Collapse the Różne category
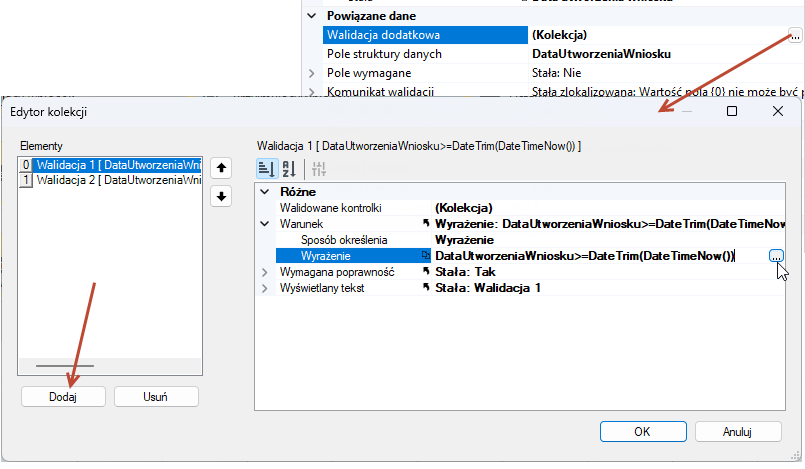805x469 pixels. 264,192
